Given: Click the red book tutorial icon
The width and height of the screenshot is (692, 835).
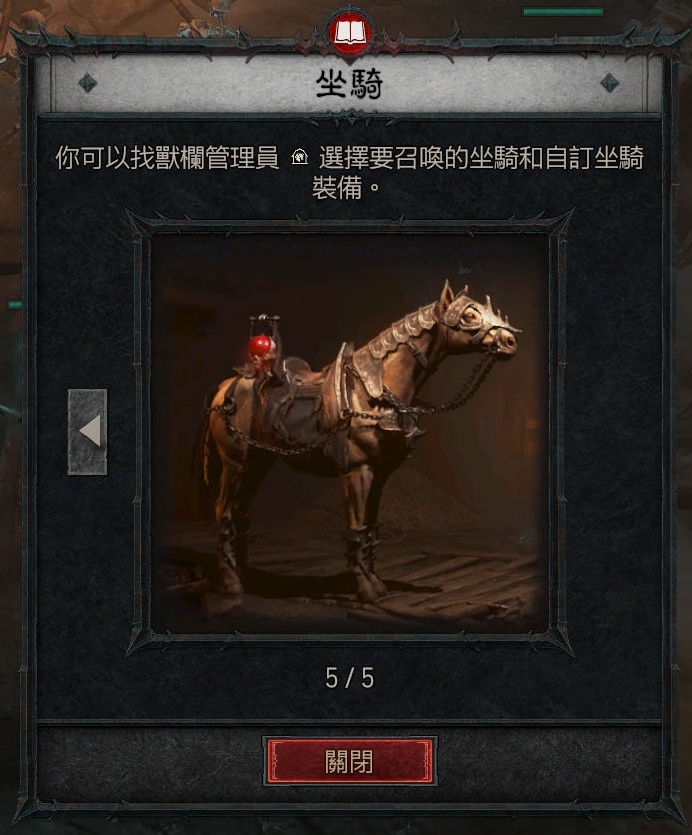Looking at the screenshot, I should [x=349, y=33].
